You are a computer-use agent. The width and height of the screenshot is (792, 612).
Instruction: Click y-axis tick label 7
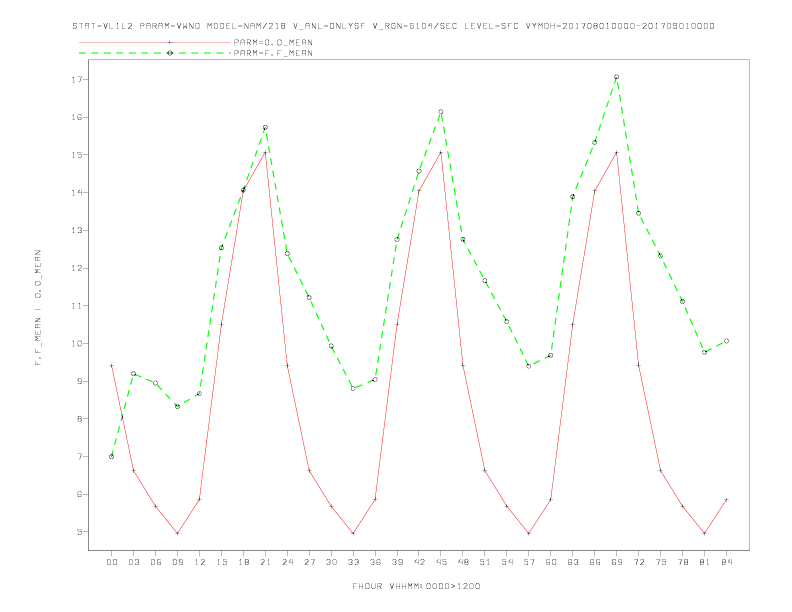coord(79,456)
